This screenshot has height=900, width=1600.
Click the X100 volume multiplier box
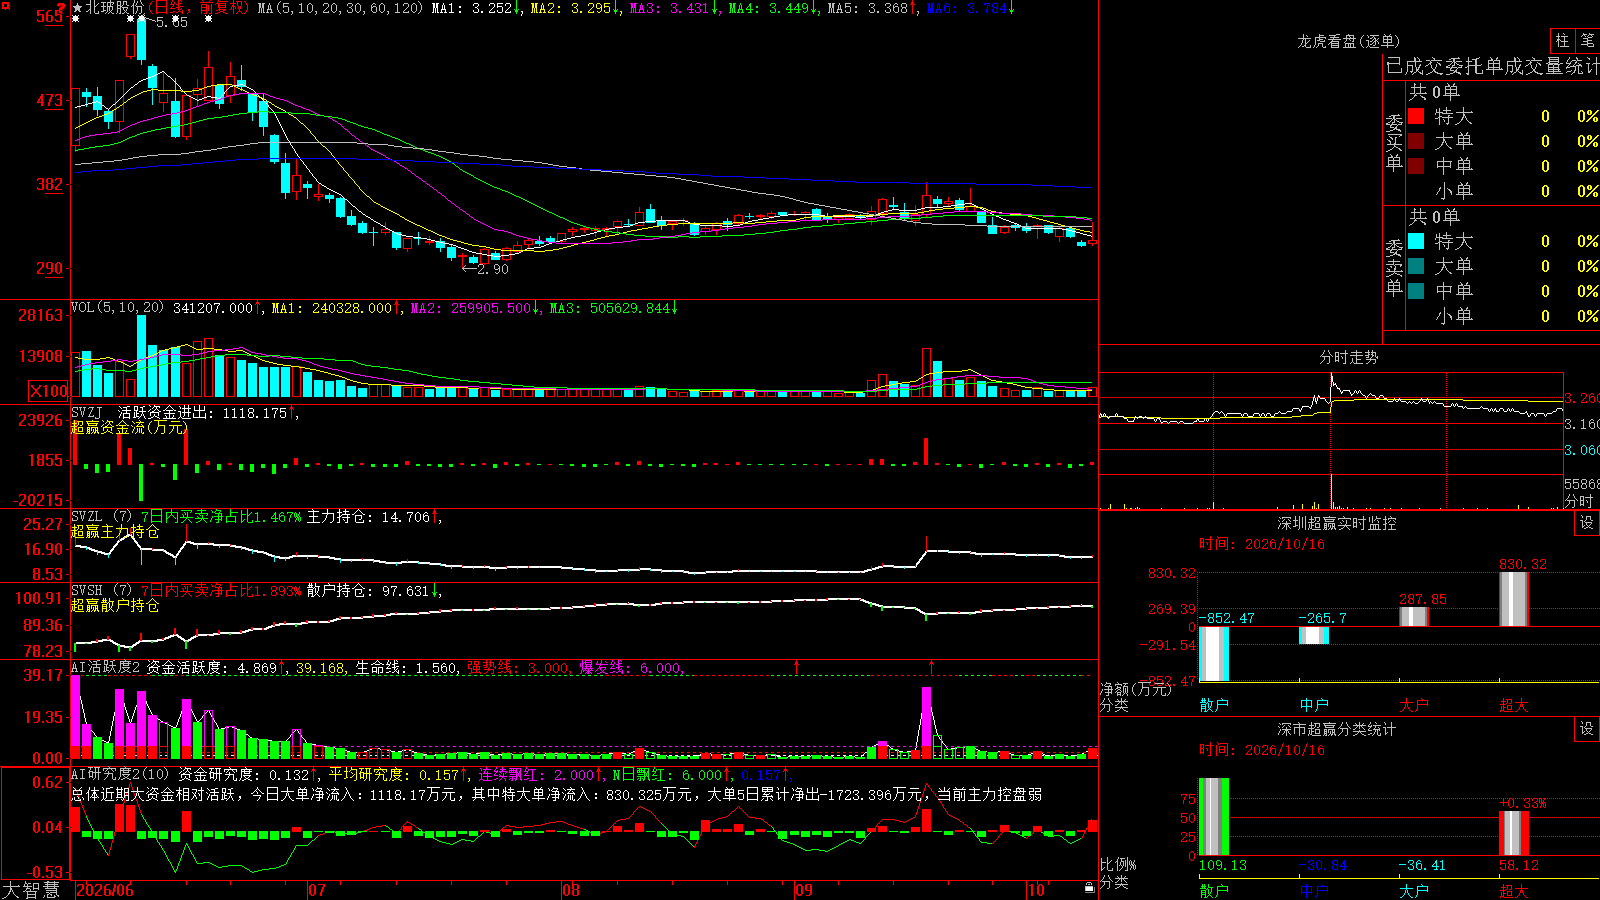pyautogui.click(x=48, y=391)
